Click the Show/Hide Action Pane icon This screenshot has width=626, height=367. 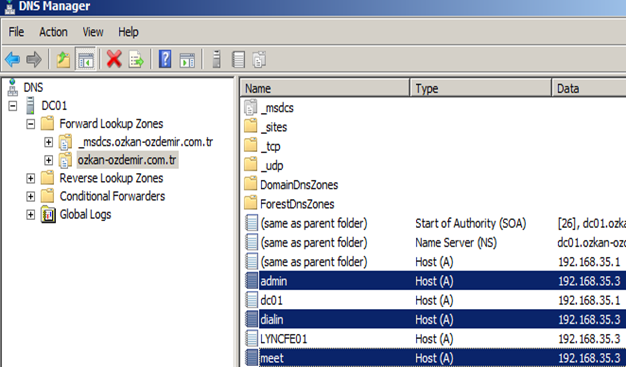pyautogui.click(x=187, y=60)
